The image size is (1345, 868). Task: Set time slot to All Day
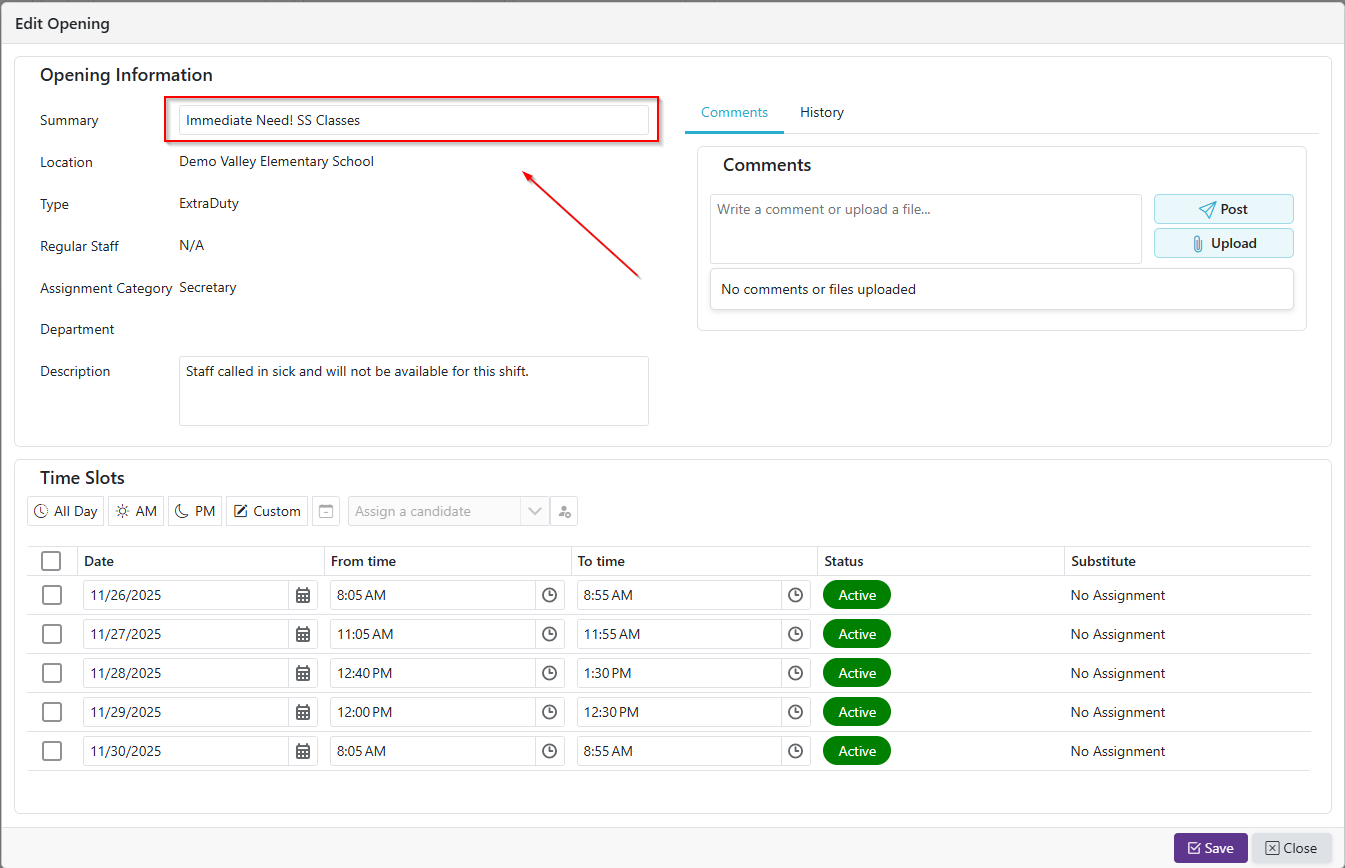point(66,511)
